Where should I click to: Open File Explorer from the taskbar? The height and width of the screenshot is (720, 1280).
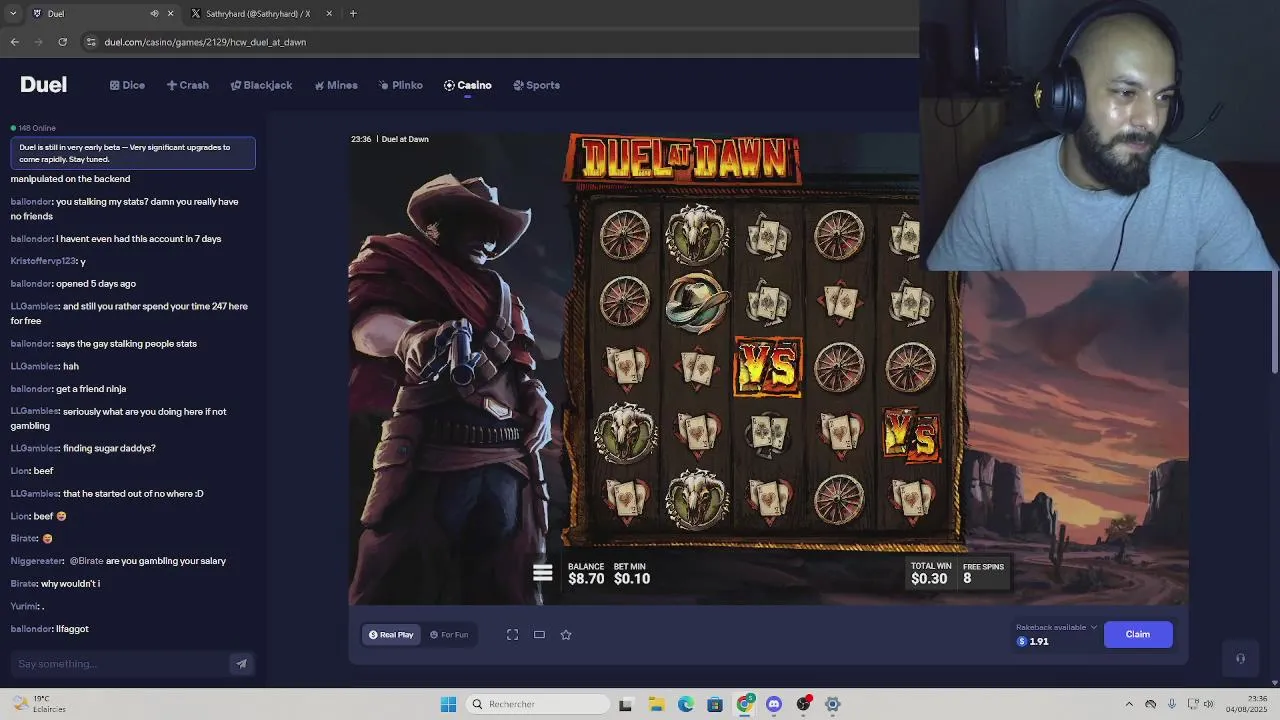point(656,704)
